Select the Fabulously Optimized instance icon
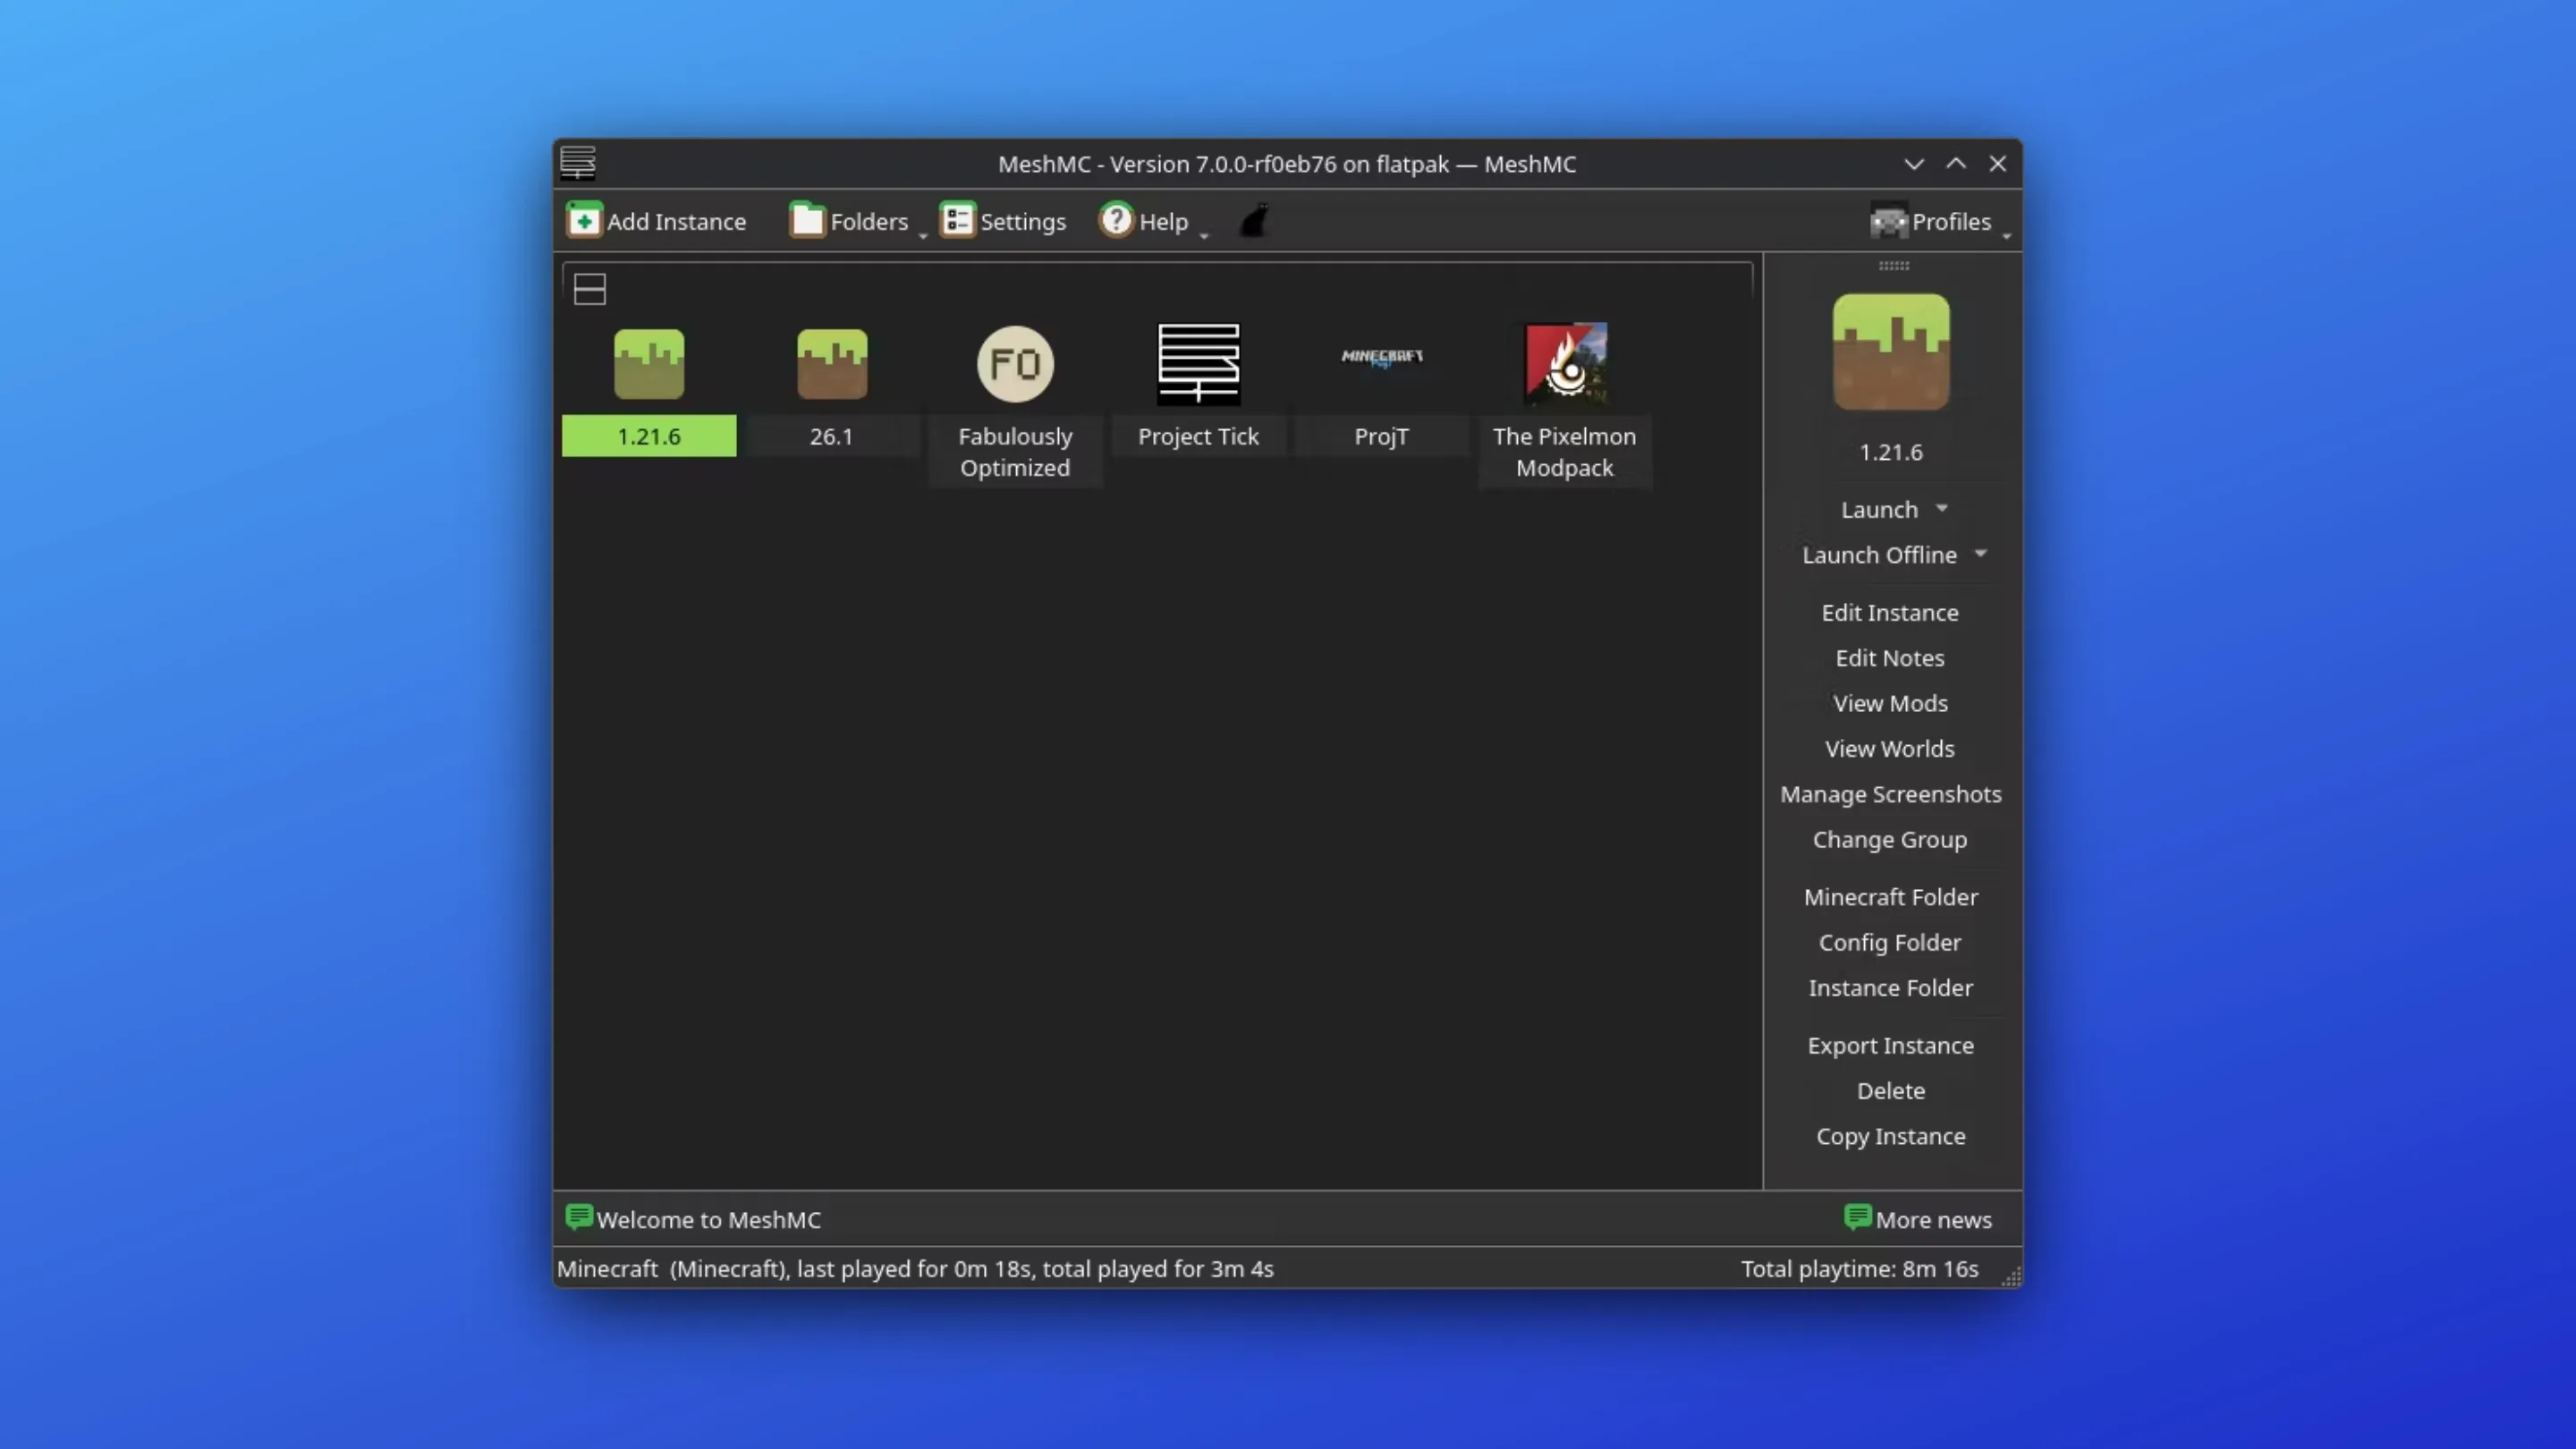The image size is (2576, 1449). pos(1015,364)
